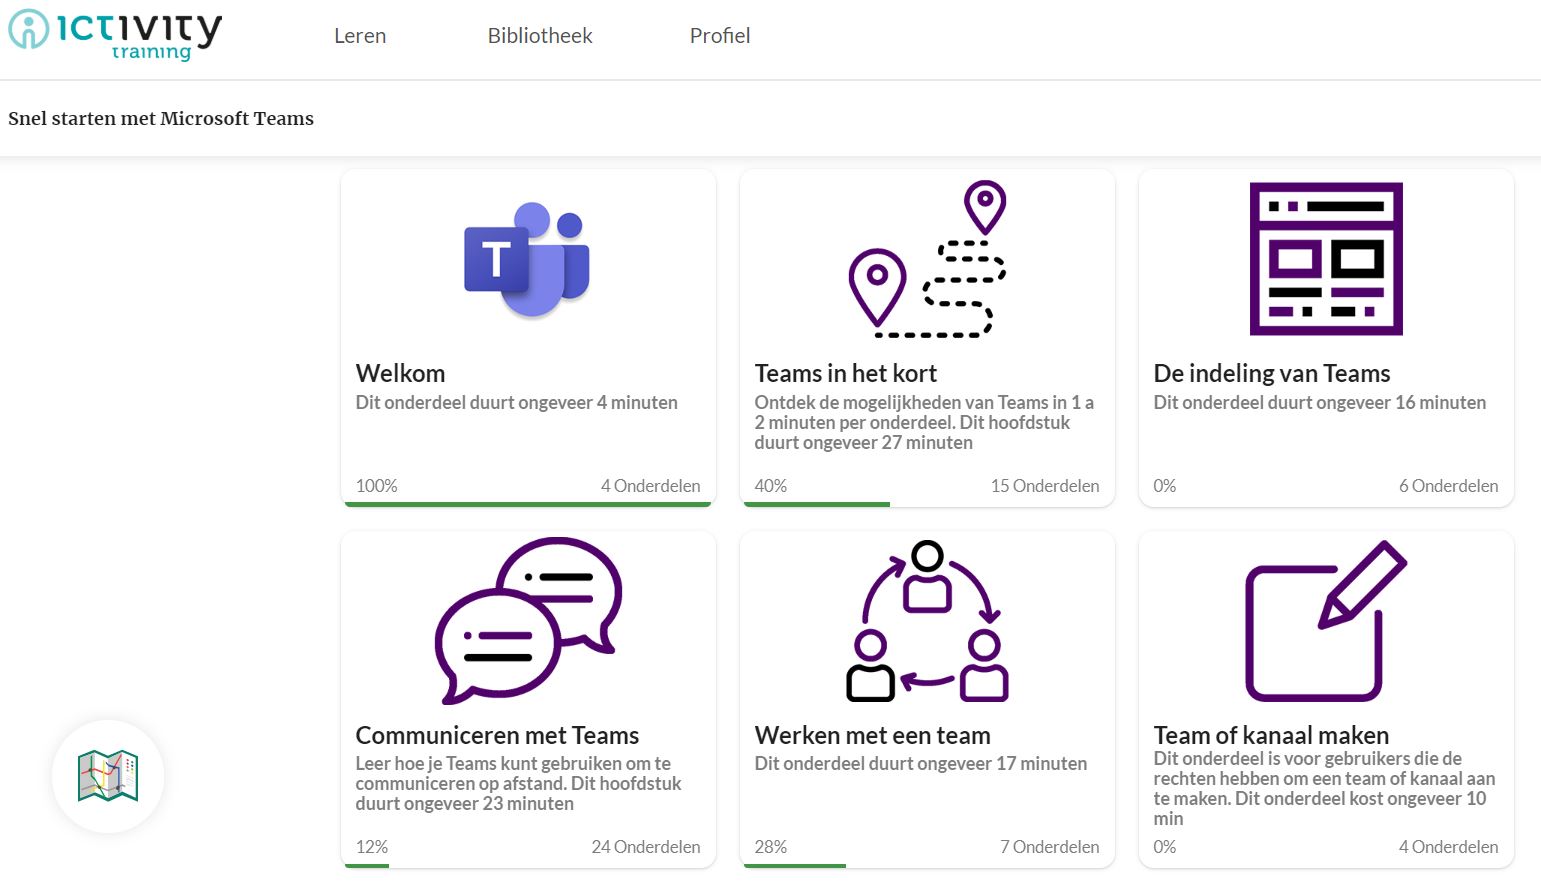Click "15 Onderdelen" count
Image resolution: width=1541 pixels, height=887 pixels.
tap(1045, 485)
